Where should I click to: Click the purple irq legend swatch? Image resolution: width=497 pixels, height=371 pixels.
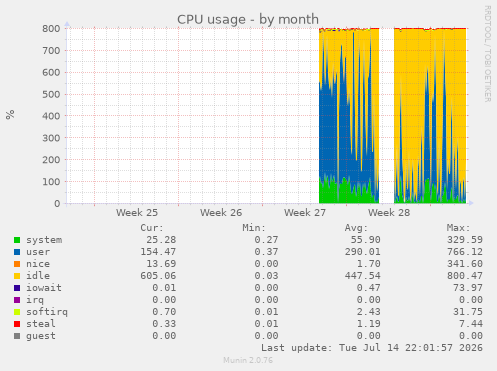pyautogui.click(x=17, y=300)
